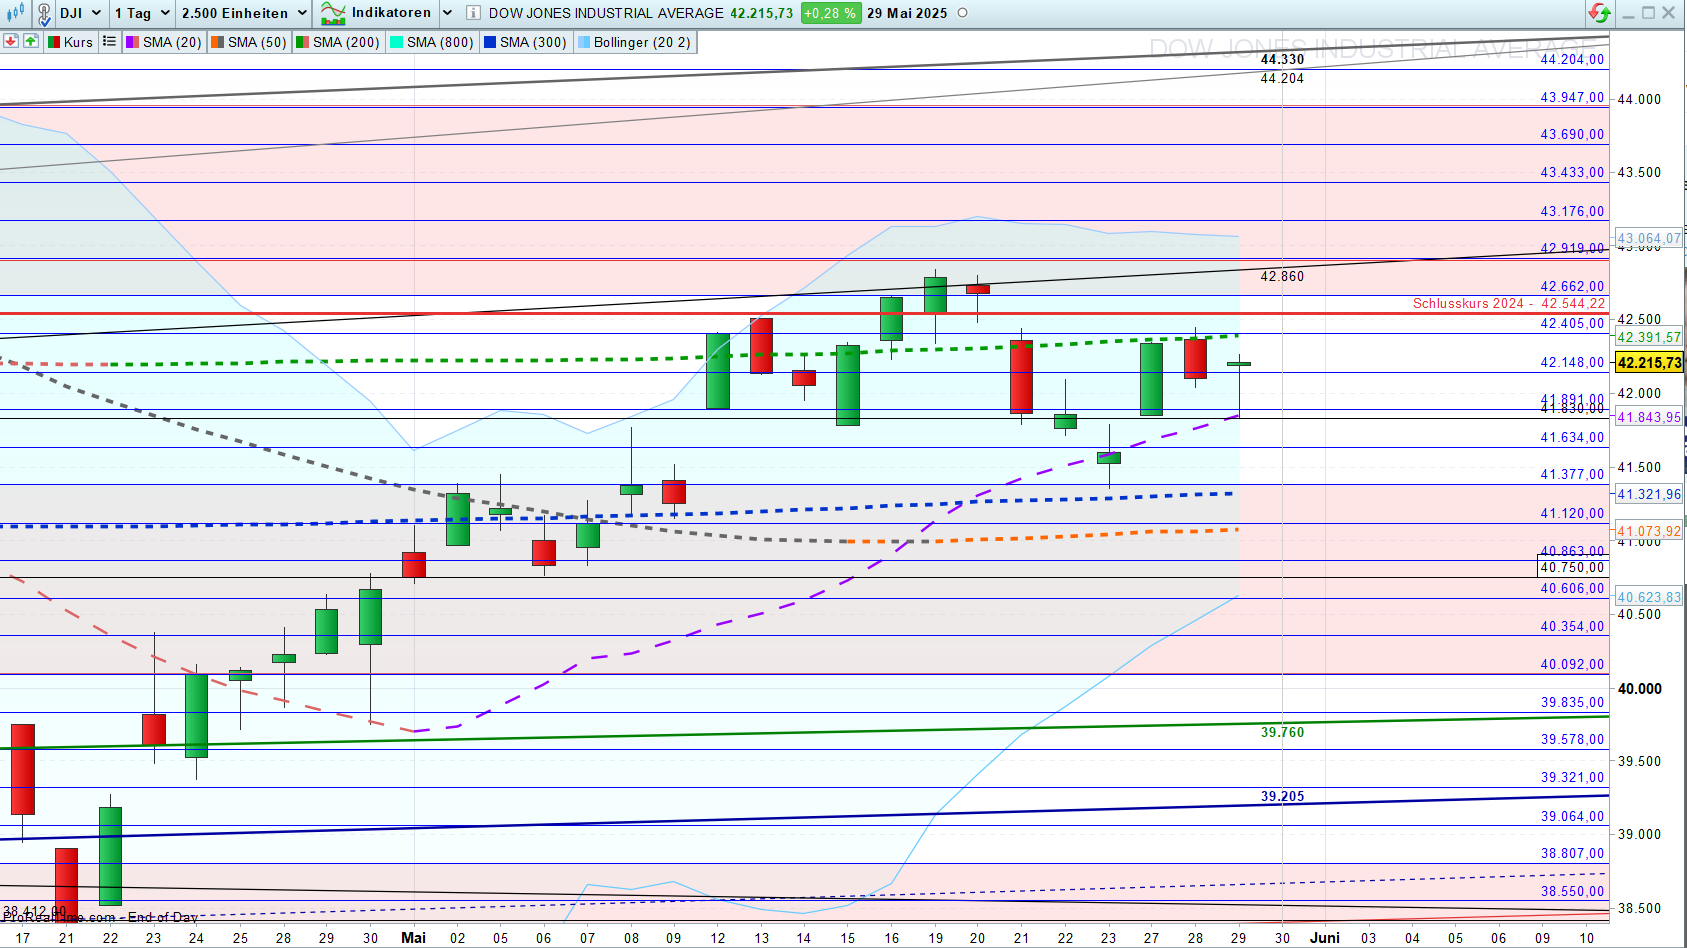The width and height of the screenshot is (1687, 948).
Task: Open the Indikatoren chart icon
Action: (333, 13)
